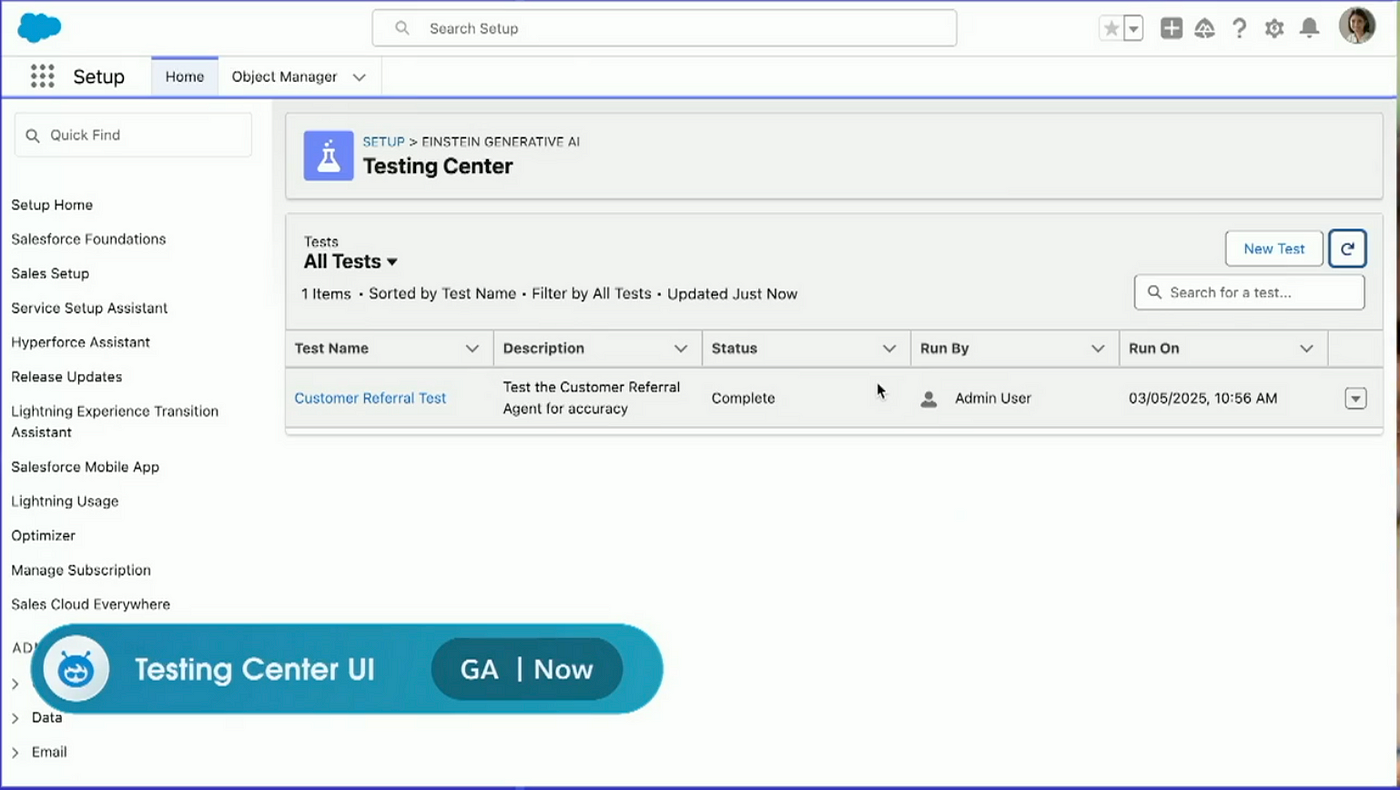Viewport: 1400px width, 790px height.
Task: Open the Description column menu chevron
Action: tap(681, 348)
